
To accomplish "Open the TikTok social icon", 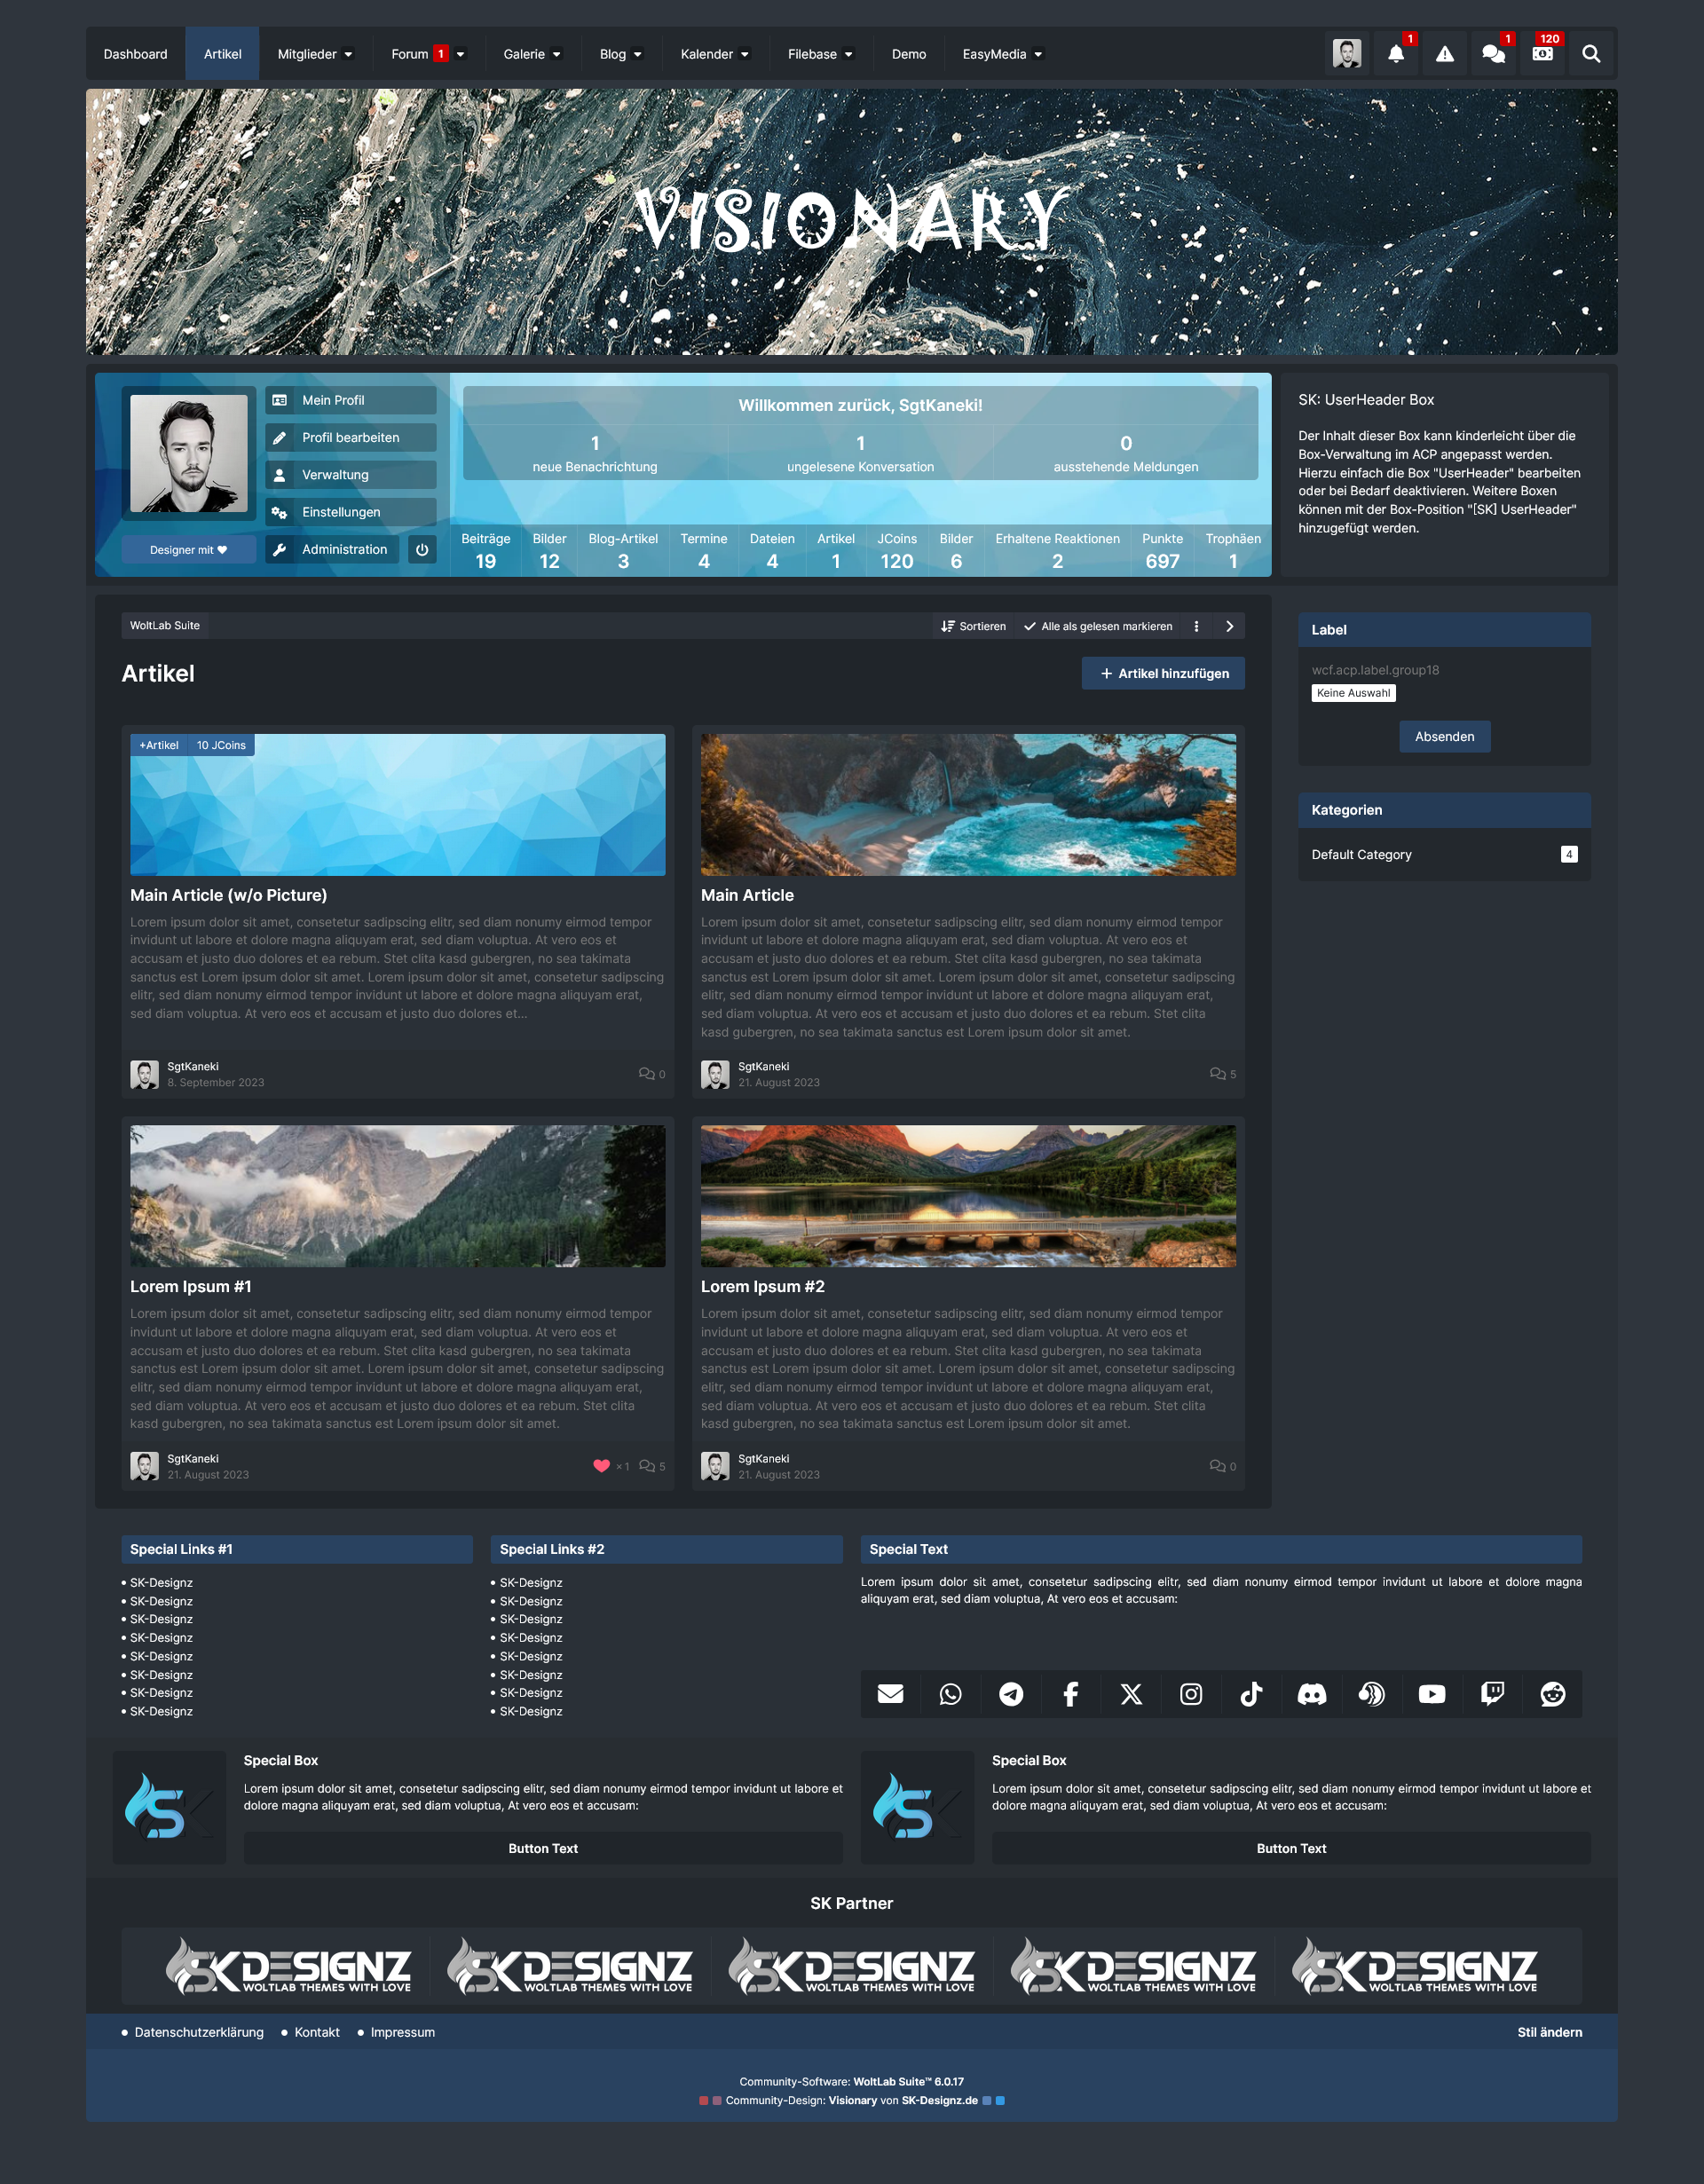I will (1251, 1694).
